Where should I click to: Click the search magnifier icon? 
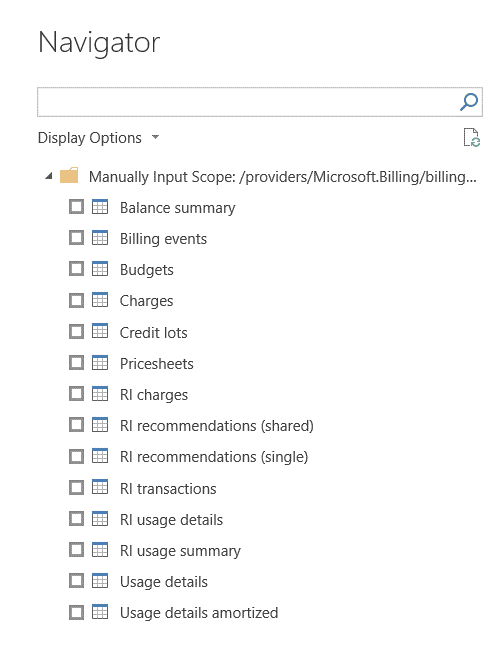point(469,102)
